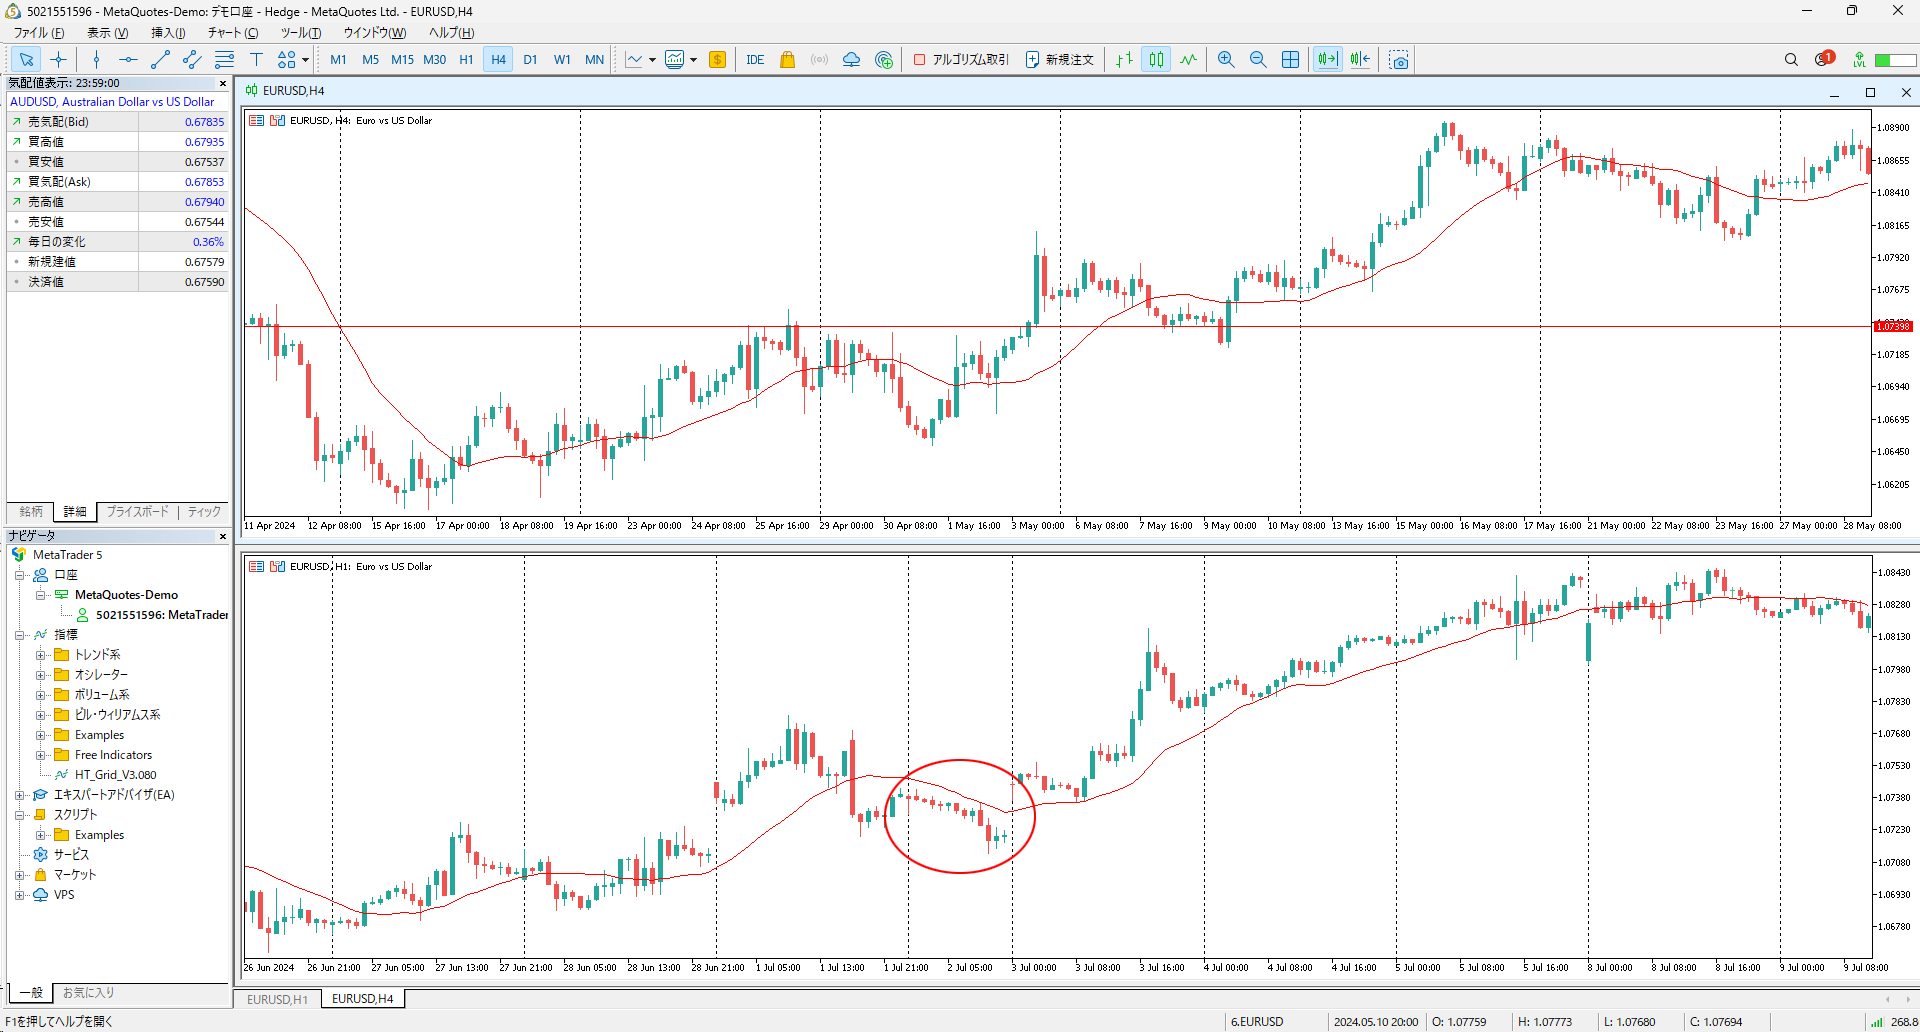
Task: Switch chart to candlestick display mode
Action: pos(1156,60)
